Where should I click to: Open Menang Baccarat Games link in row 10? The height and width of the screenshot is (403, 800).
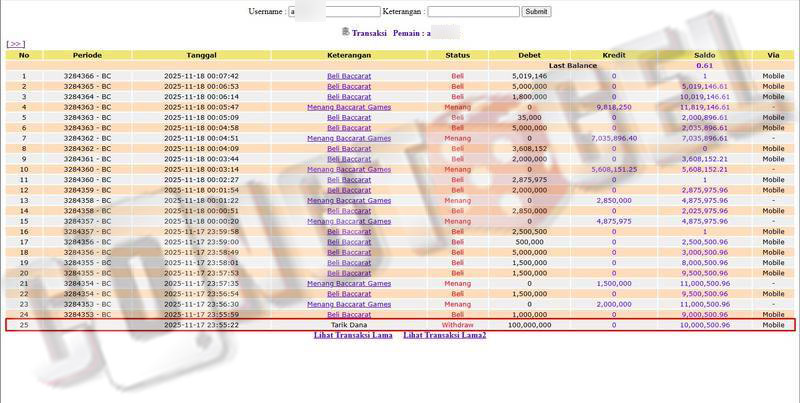(x=349, y=169)
